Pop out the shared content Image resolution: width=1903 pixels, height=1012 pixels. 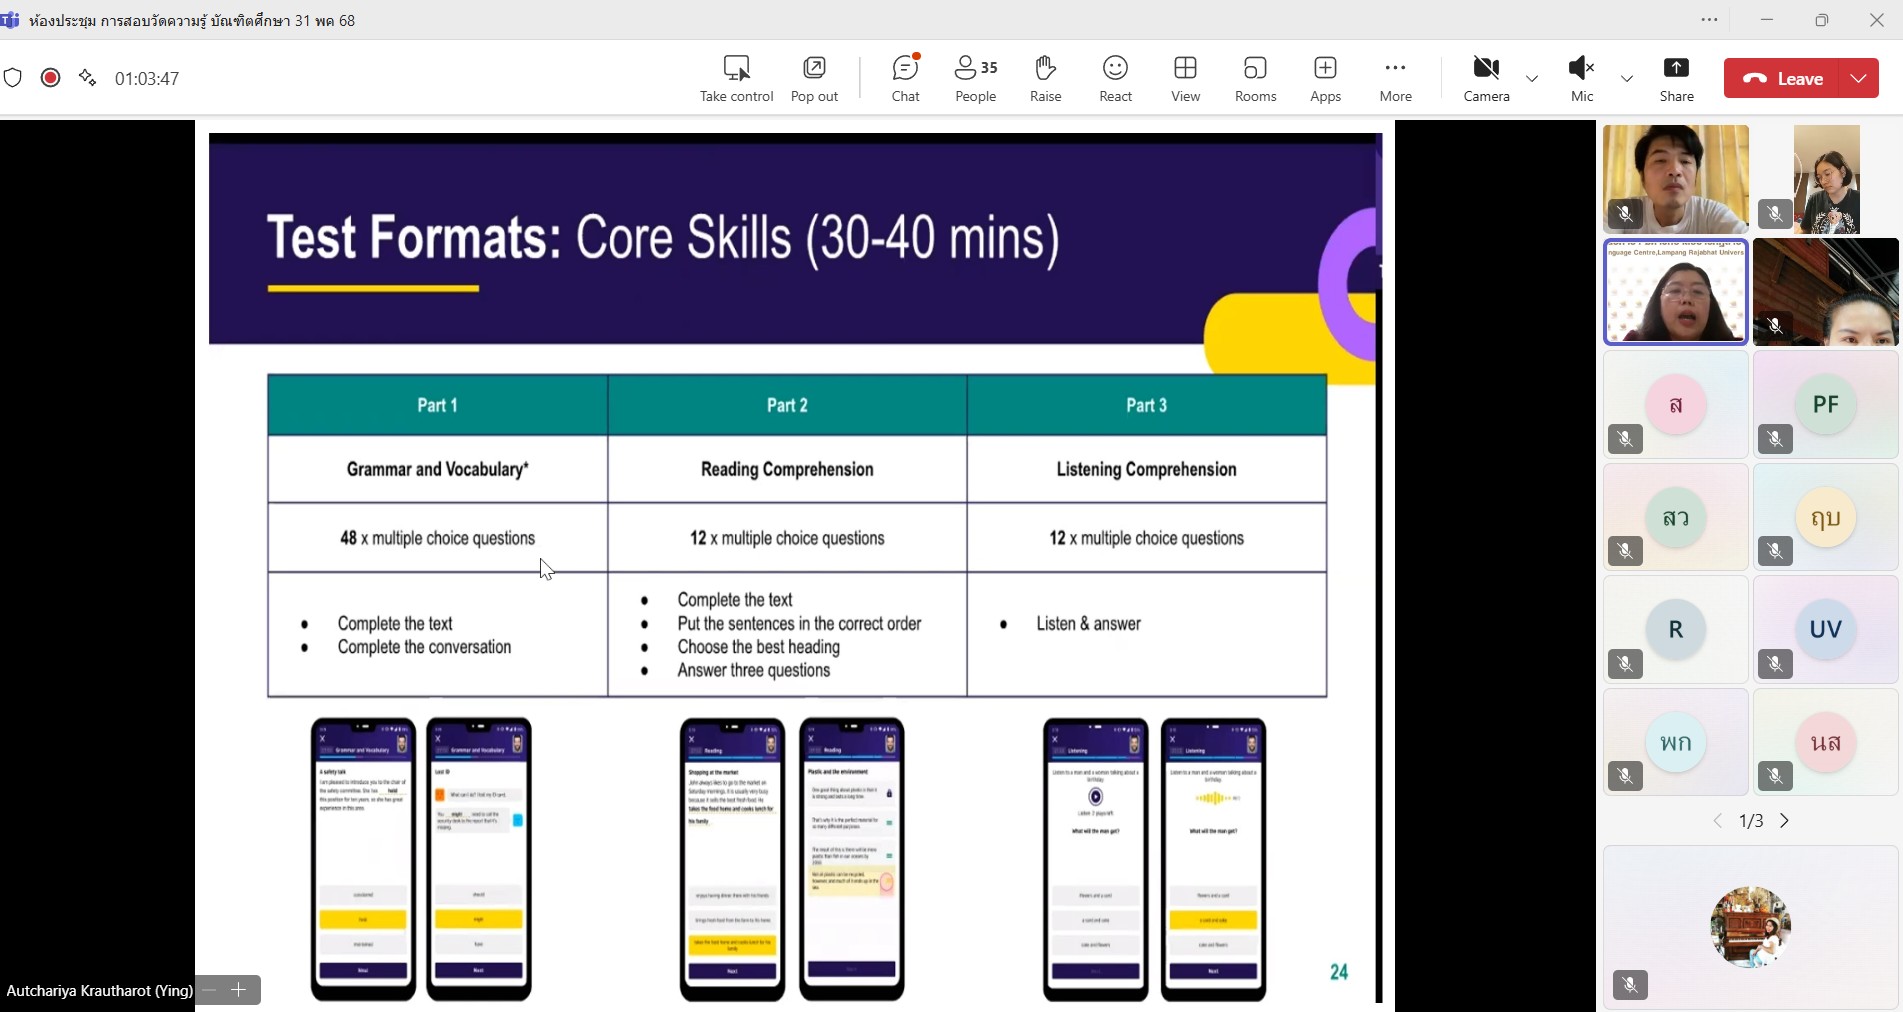coord(814,78)
